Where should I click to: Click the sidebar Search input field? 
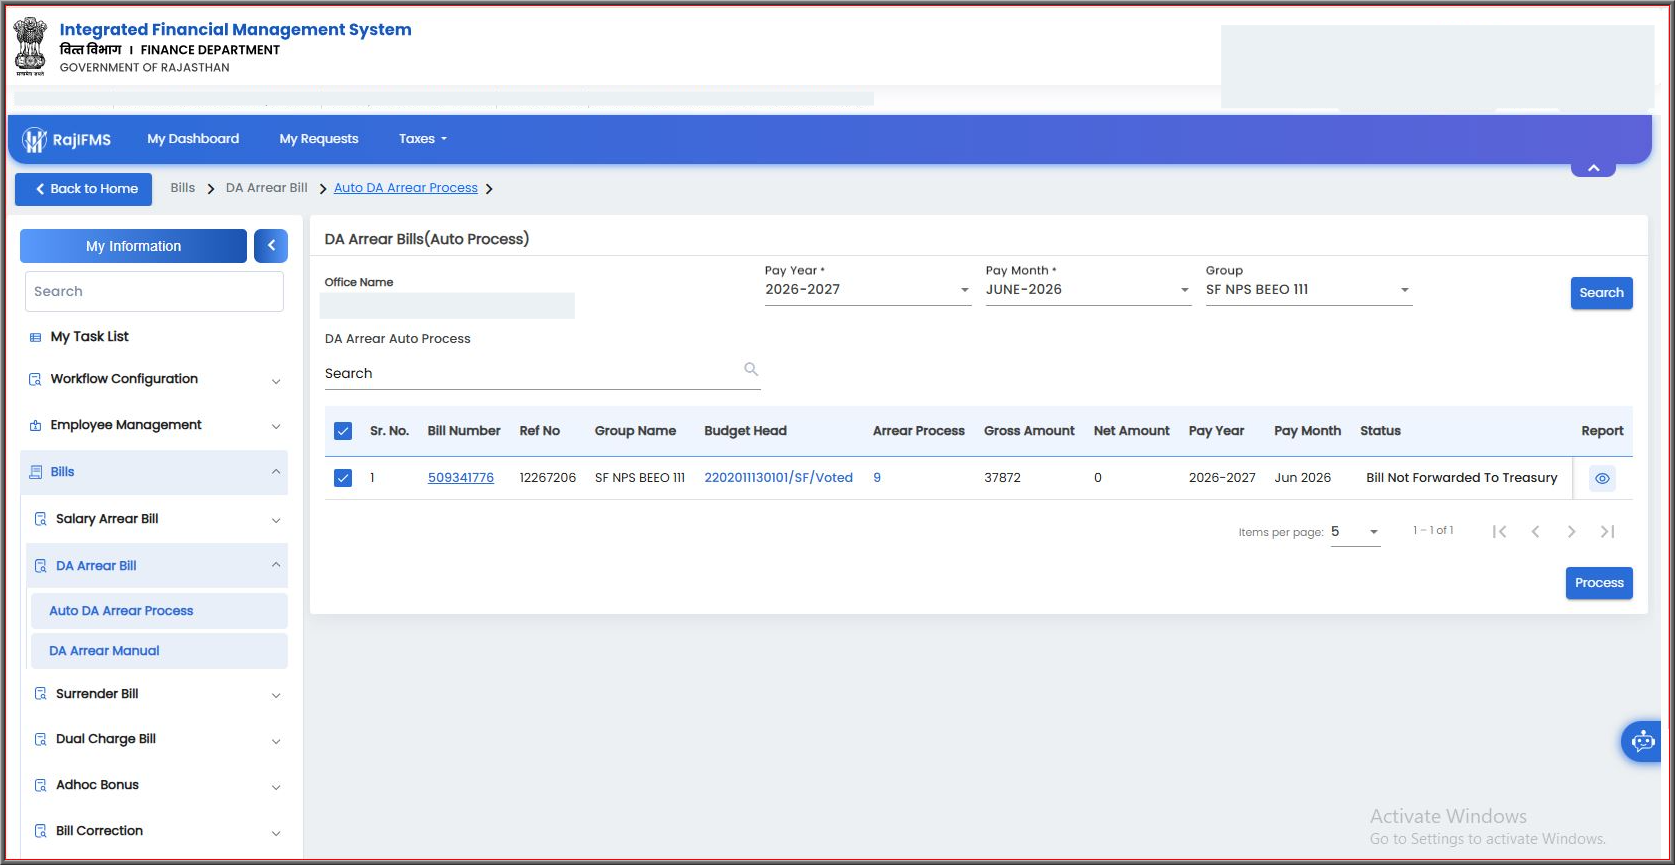coord(154,292)
